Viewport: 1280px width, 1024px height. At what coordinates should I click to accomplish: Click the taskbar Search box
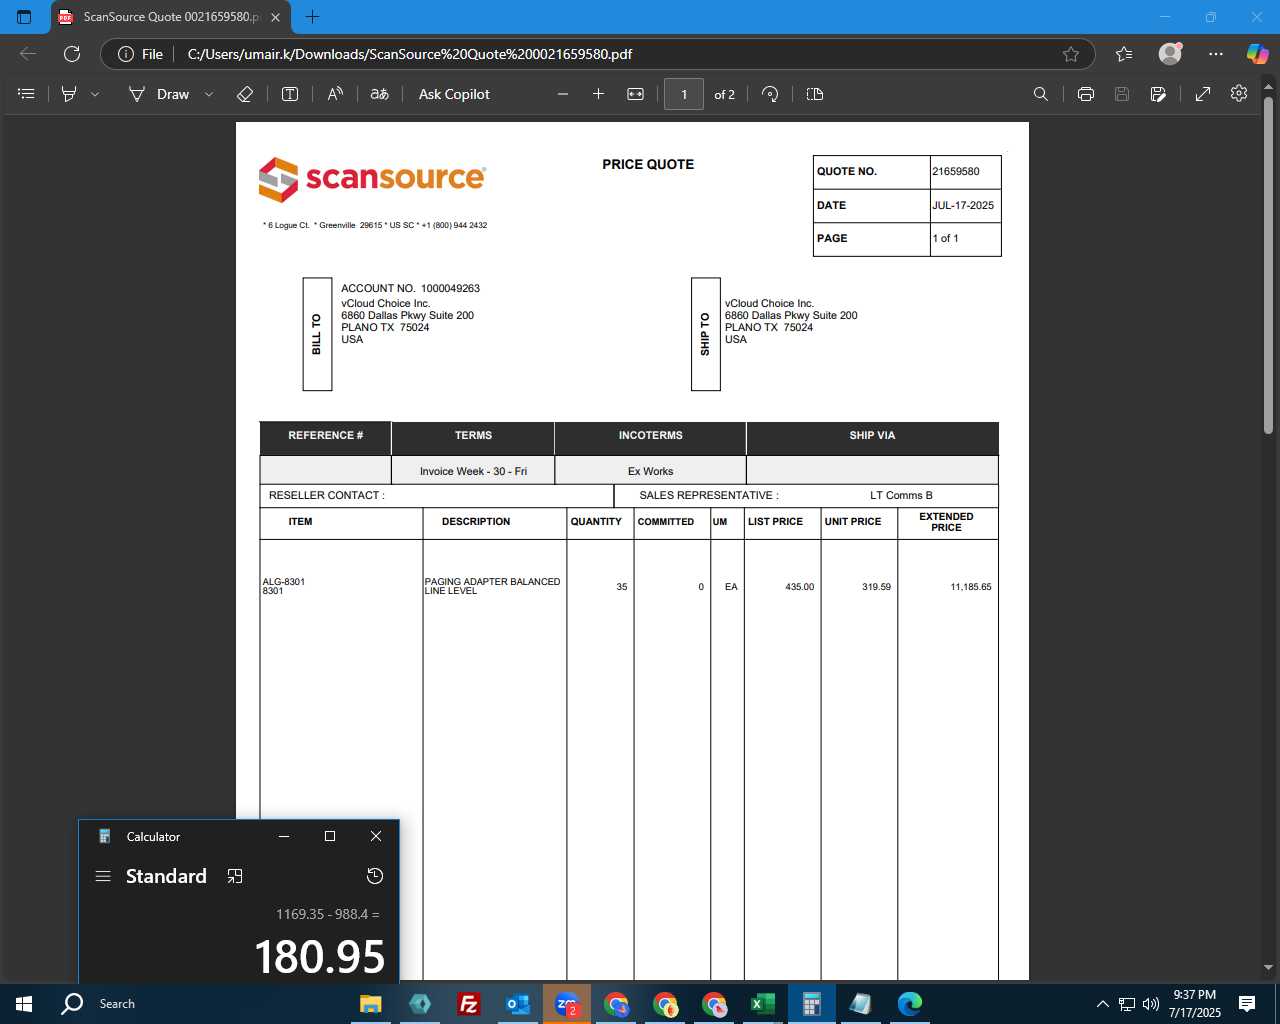[116, 1004]
